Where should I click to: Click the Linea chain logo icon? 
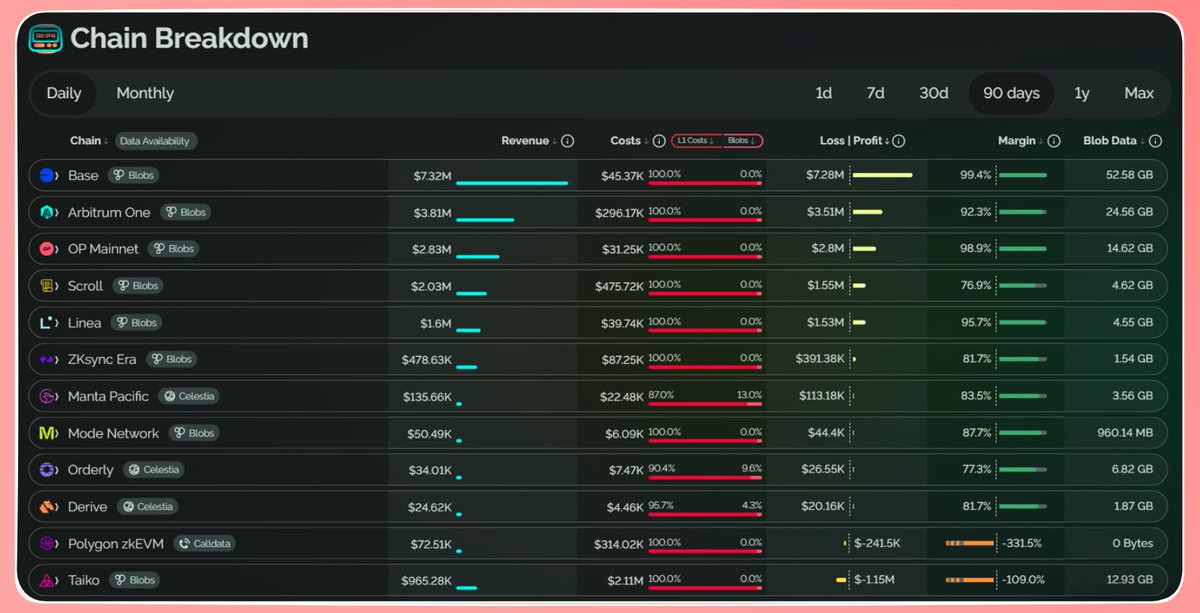(47, 323)
